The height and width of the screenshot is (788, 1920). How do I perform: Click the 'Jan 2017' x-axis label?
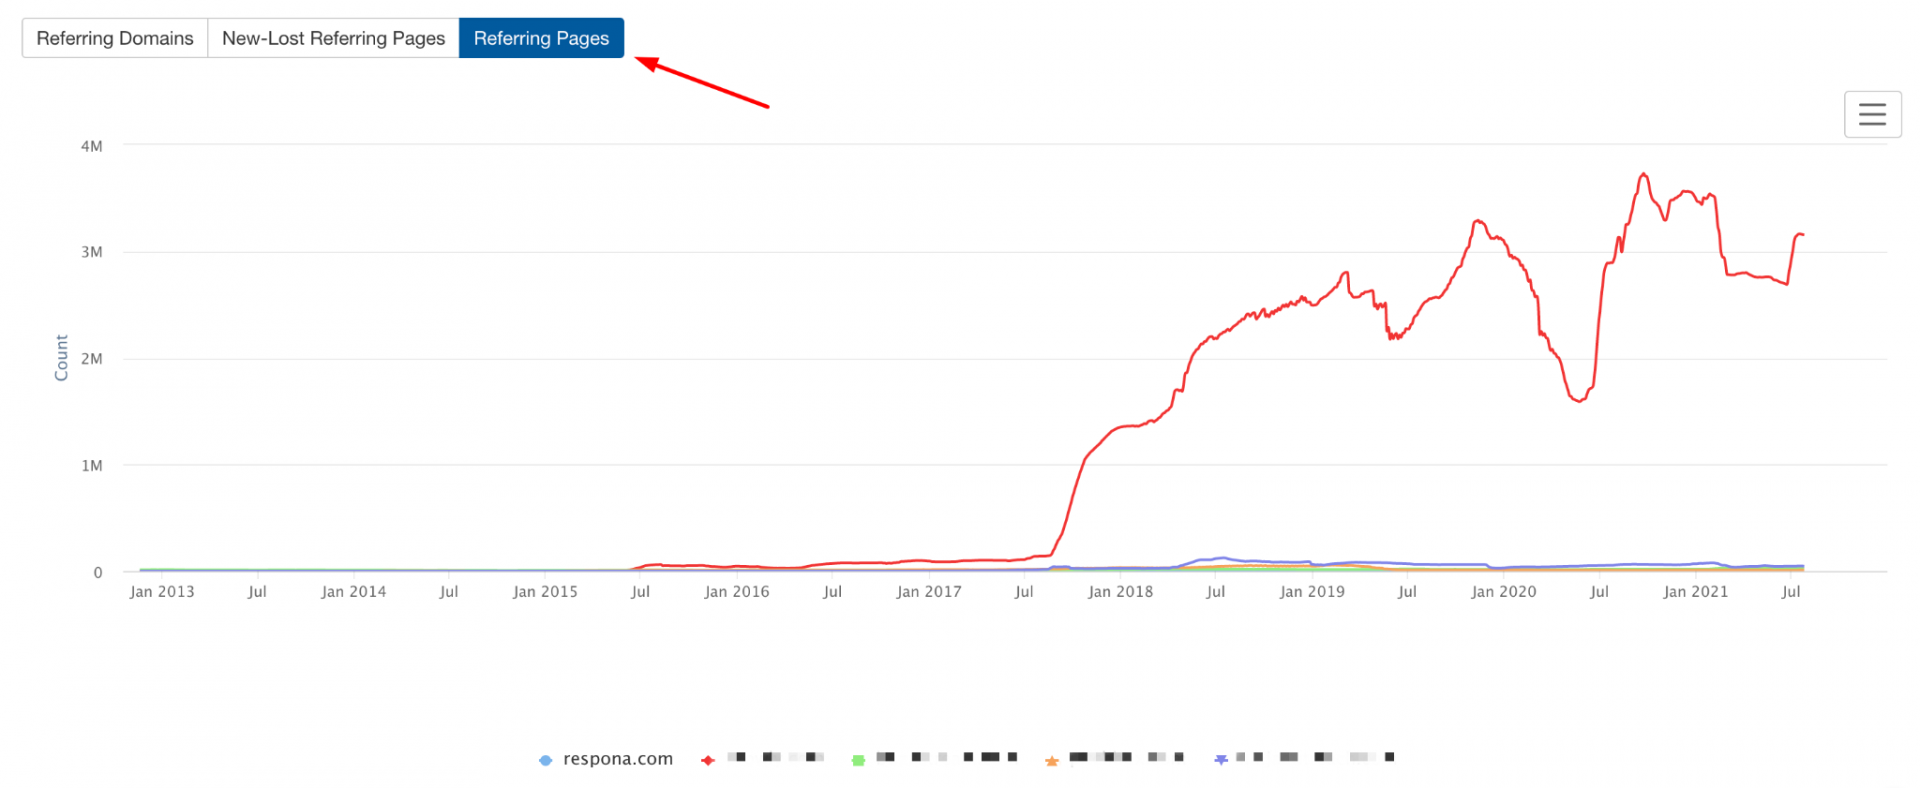pyautogui.click(x=929, y=592)
